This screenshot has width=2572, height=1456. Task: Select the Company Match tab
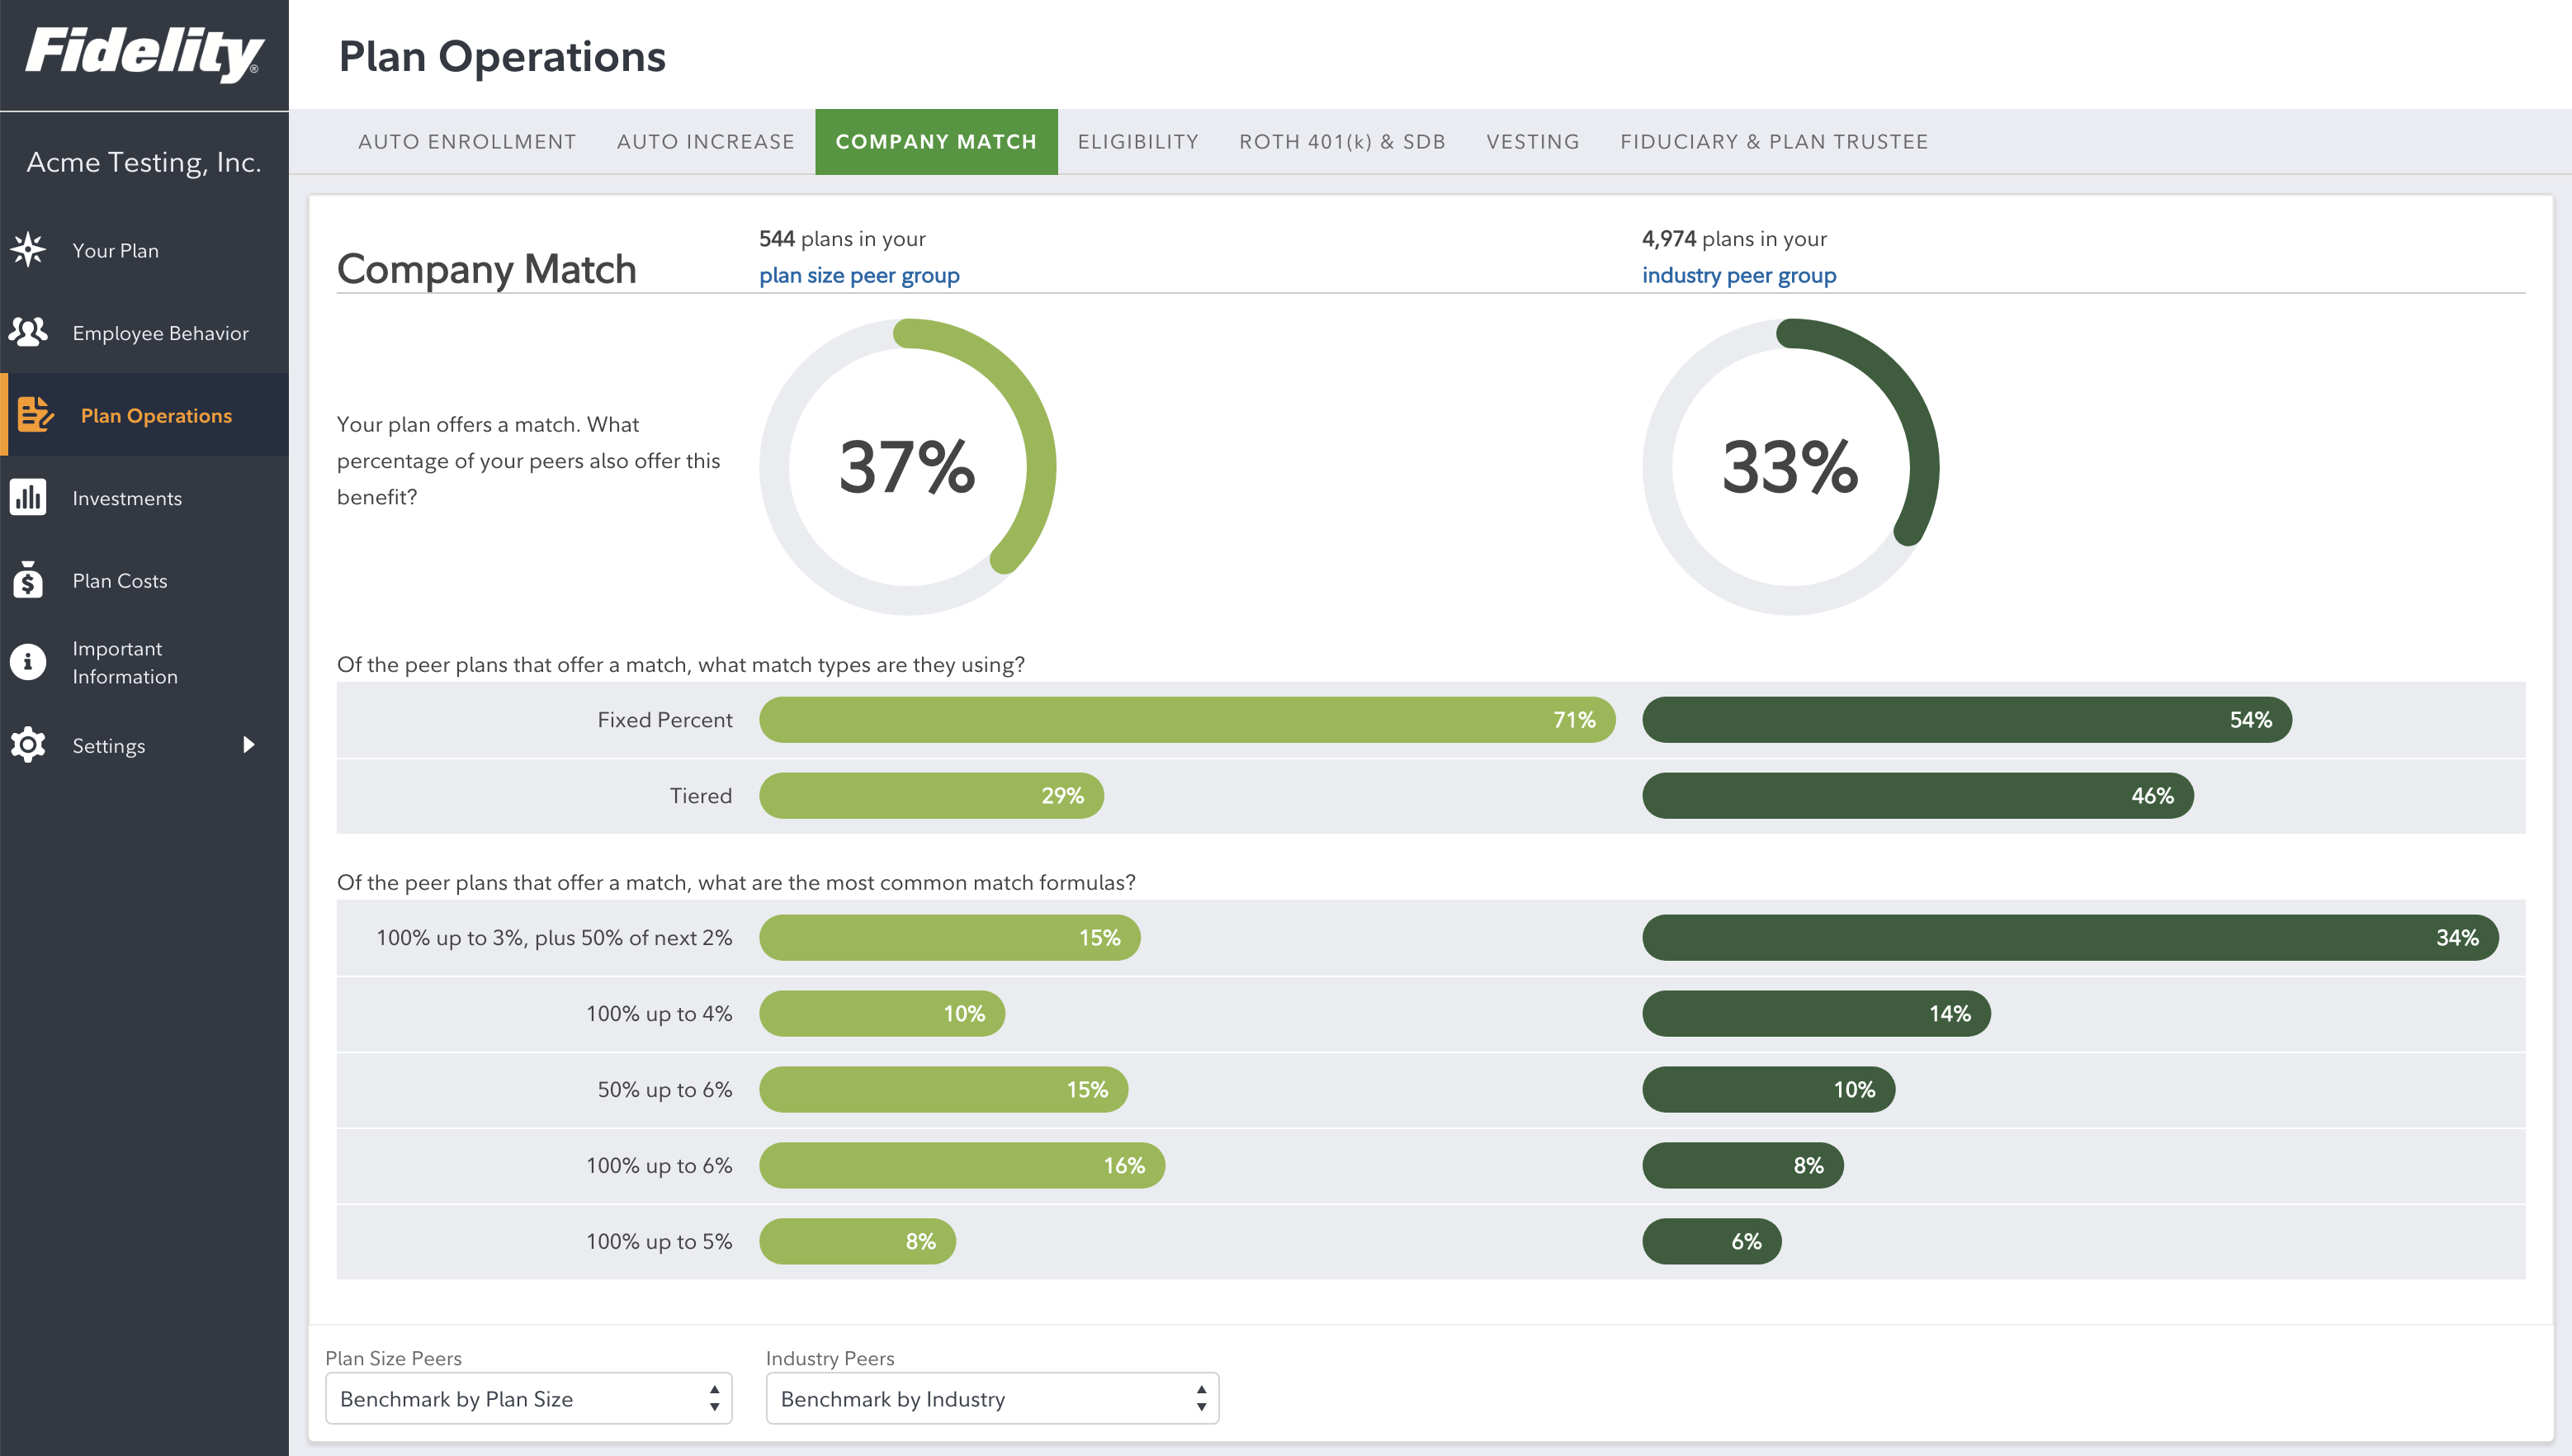[936, 142]
